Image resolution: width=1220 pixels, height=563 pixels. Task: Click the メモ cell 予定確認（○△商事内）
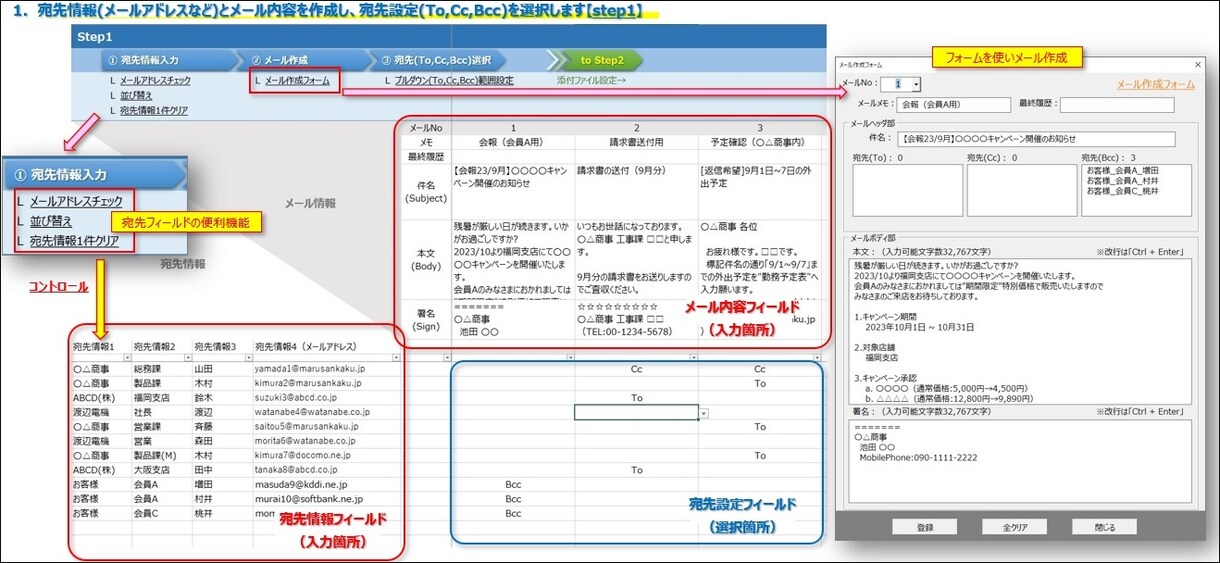click(x=760, y=142)
